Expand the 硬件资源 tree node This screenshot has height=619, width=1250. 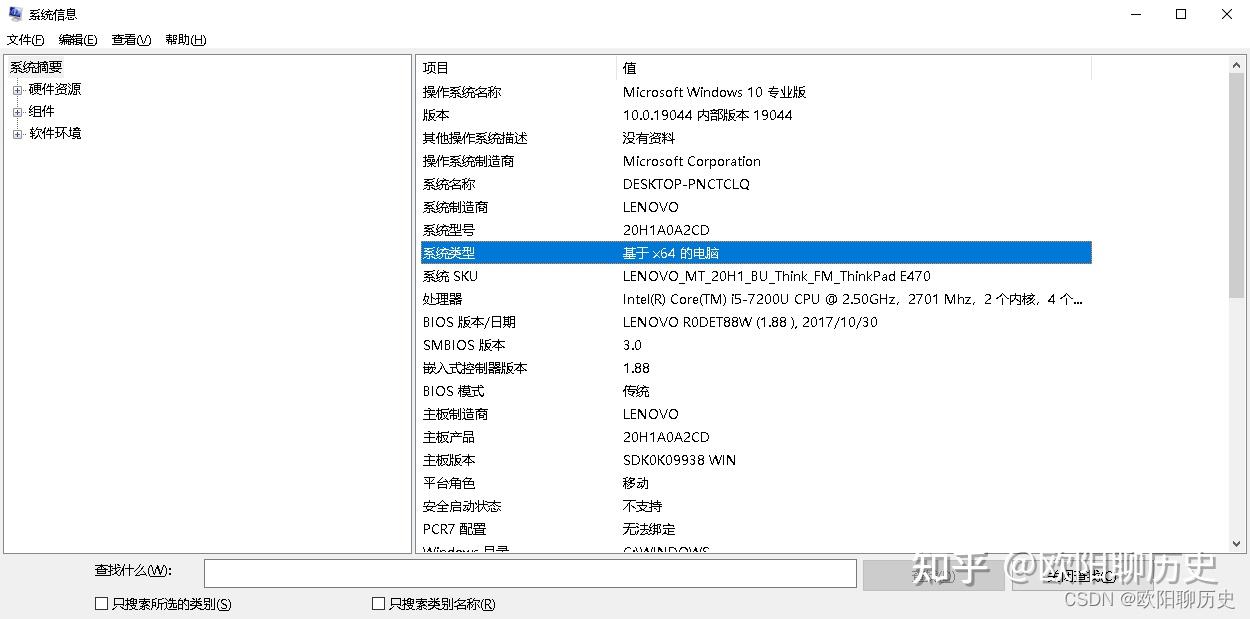click(18, 88)
